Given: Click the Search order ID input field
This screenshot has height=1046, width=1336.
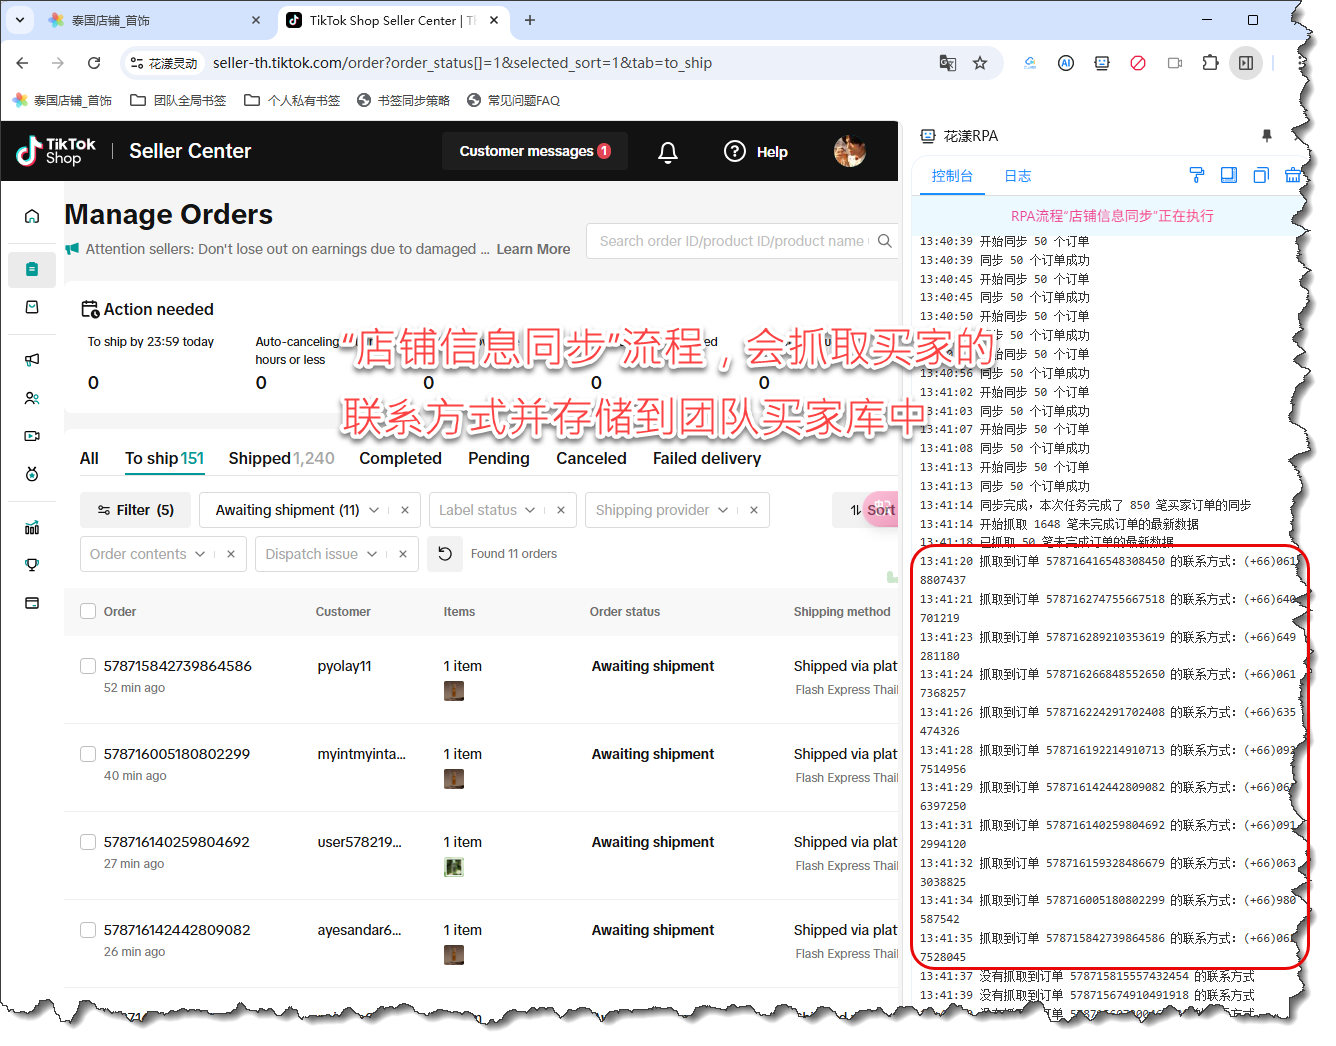Looking at the screenshot, I should 731,241.
